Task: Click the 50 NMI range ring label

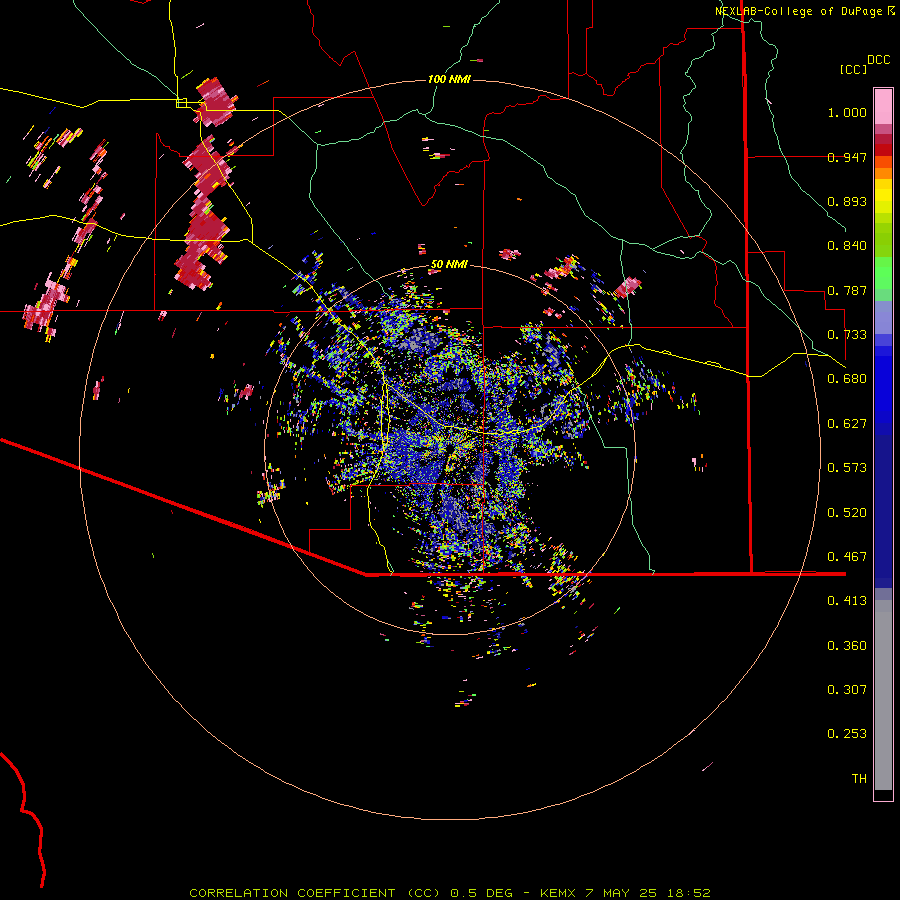Action: click(x=449, y=264)
